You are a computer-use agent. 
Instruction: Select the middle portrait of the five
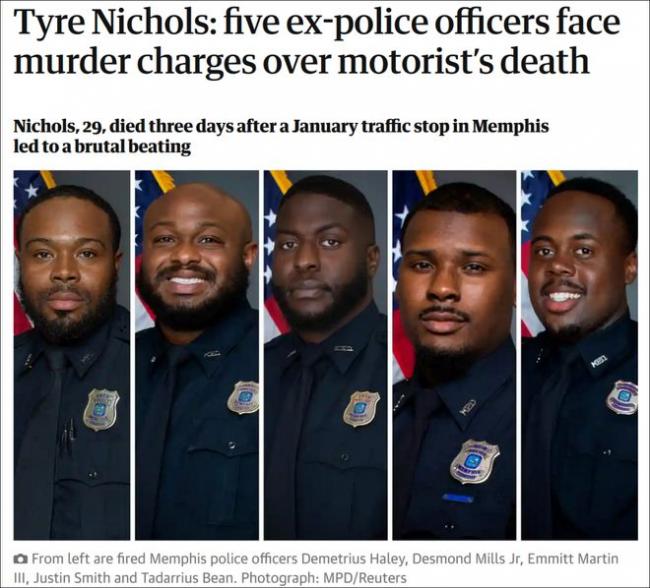coord(325,355)
